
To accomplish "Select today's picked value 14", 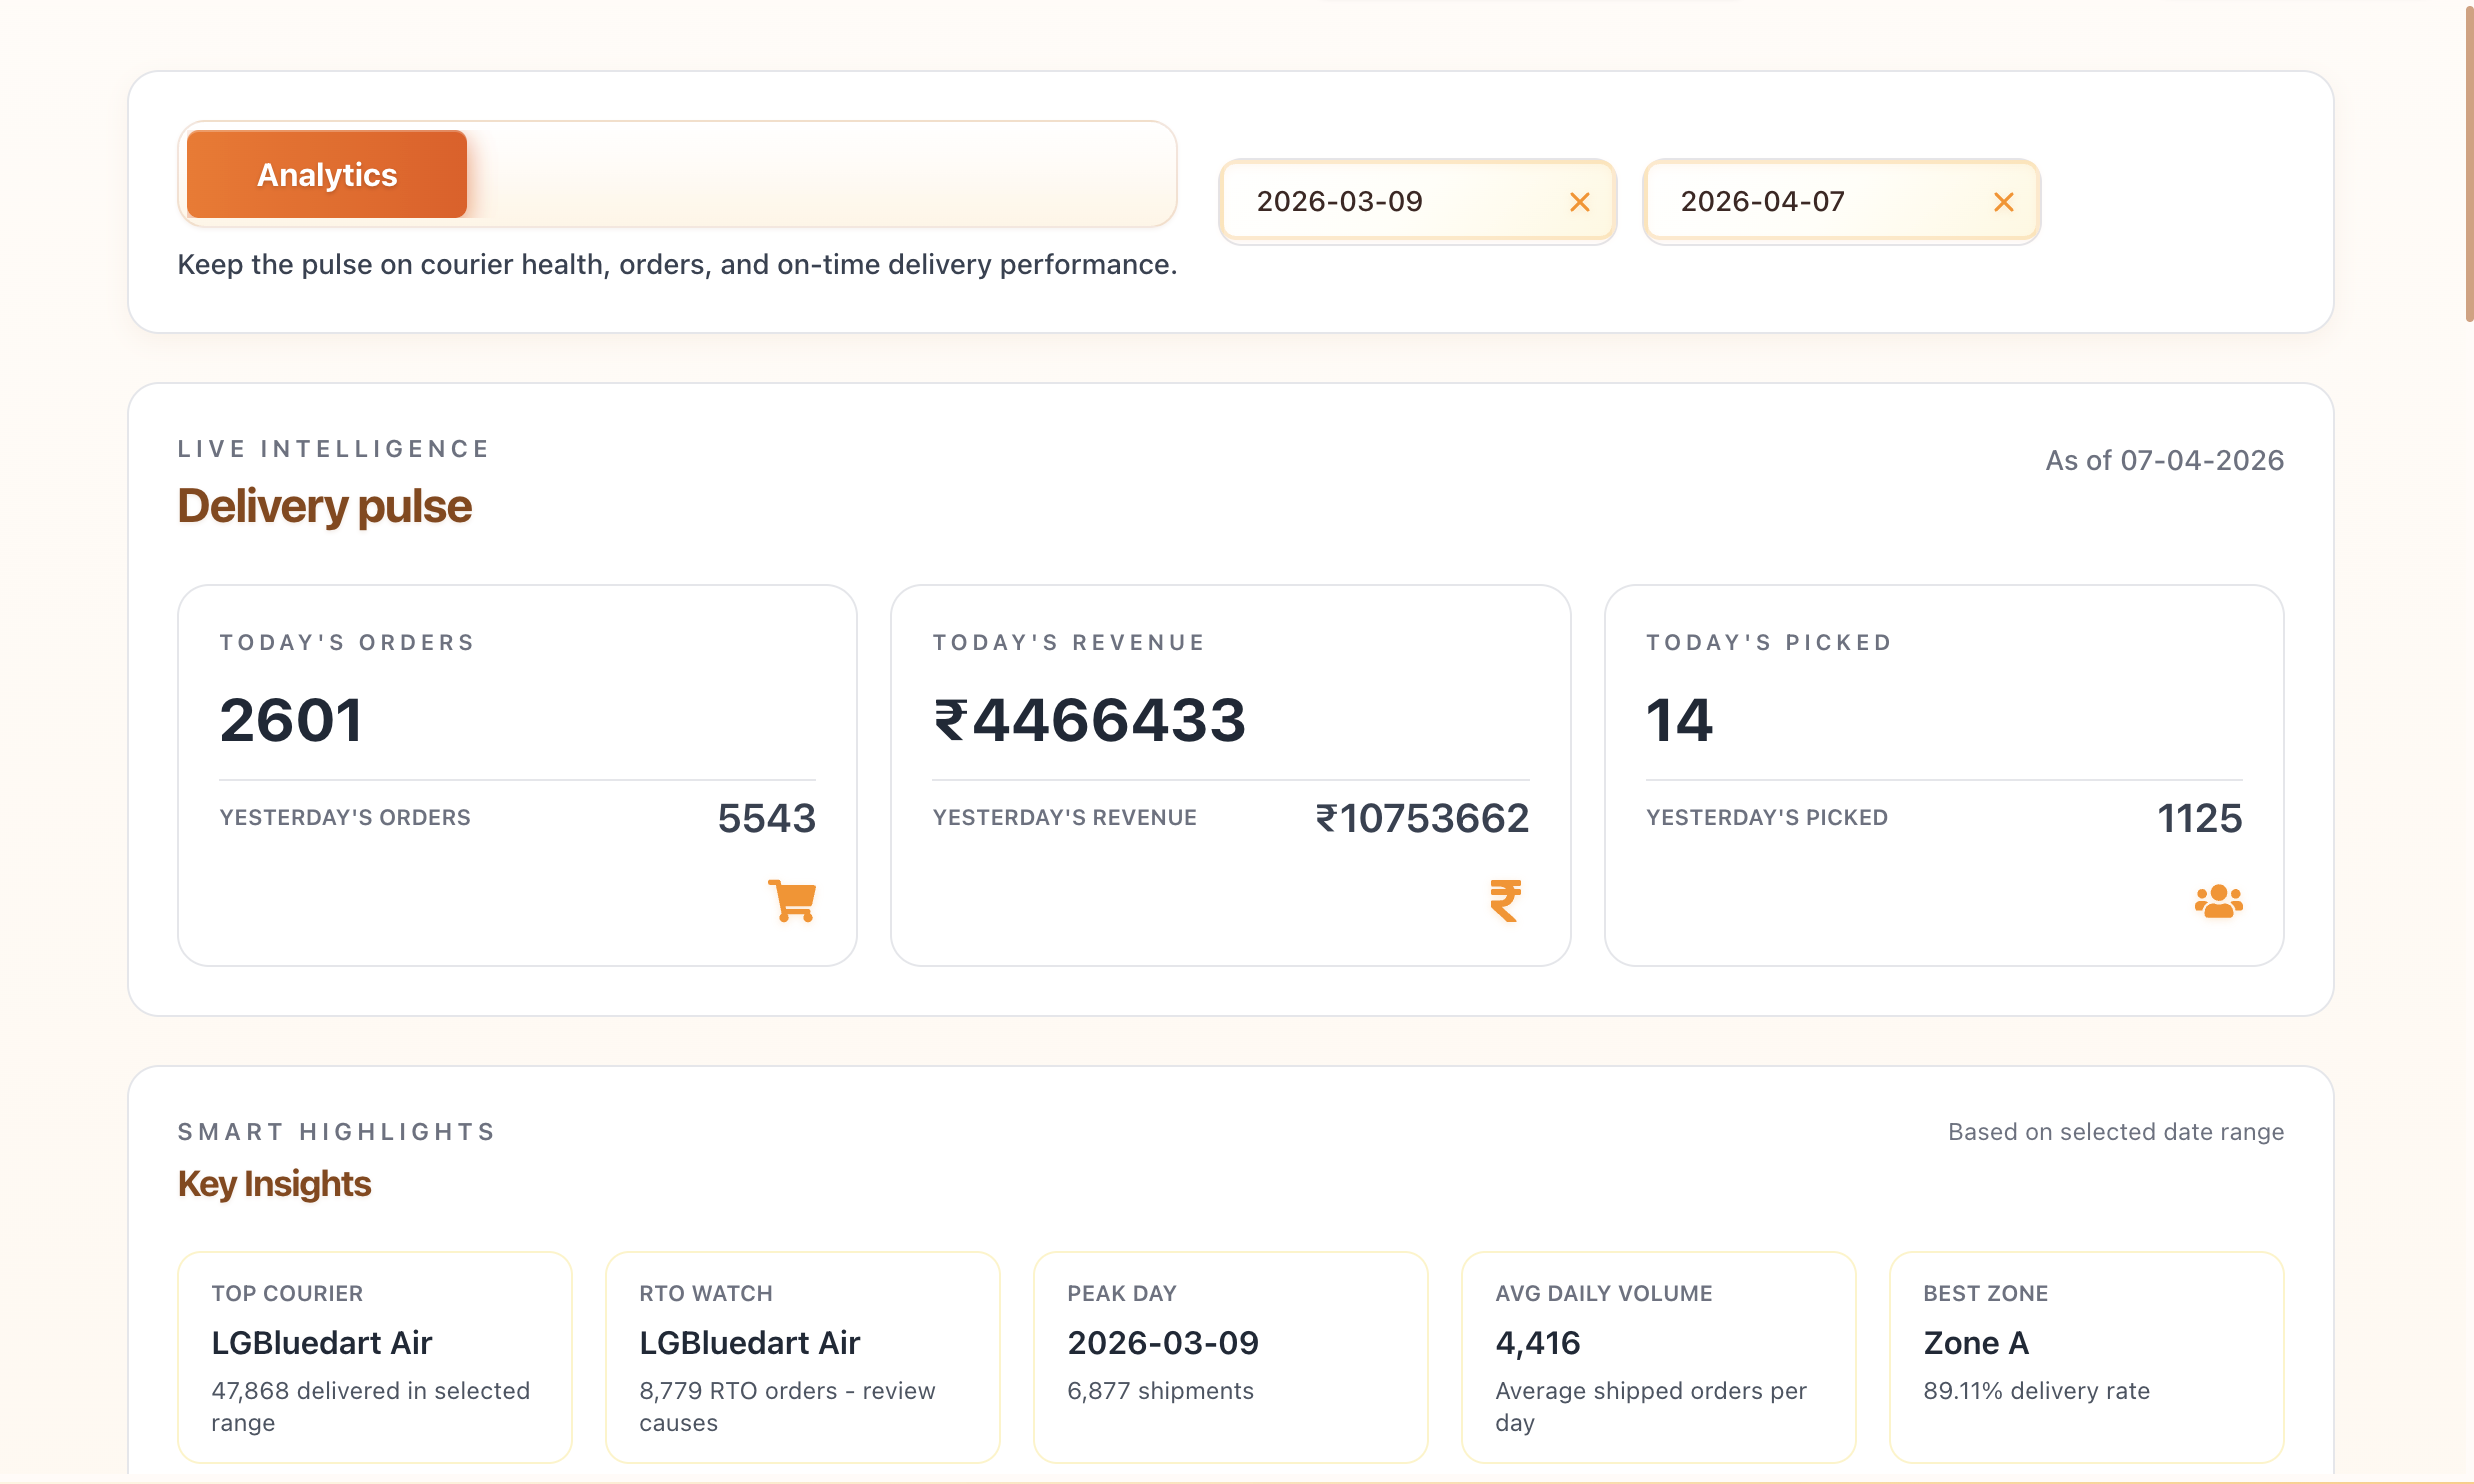I will pyautogui.click(x=1680, y=720).
